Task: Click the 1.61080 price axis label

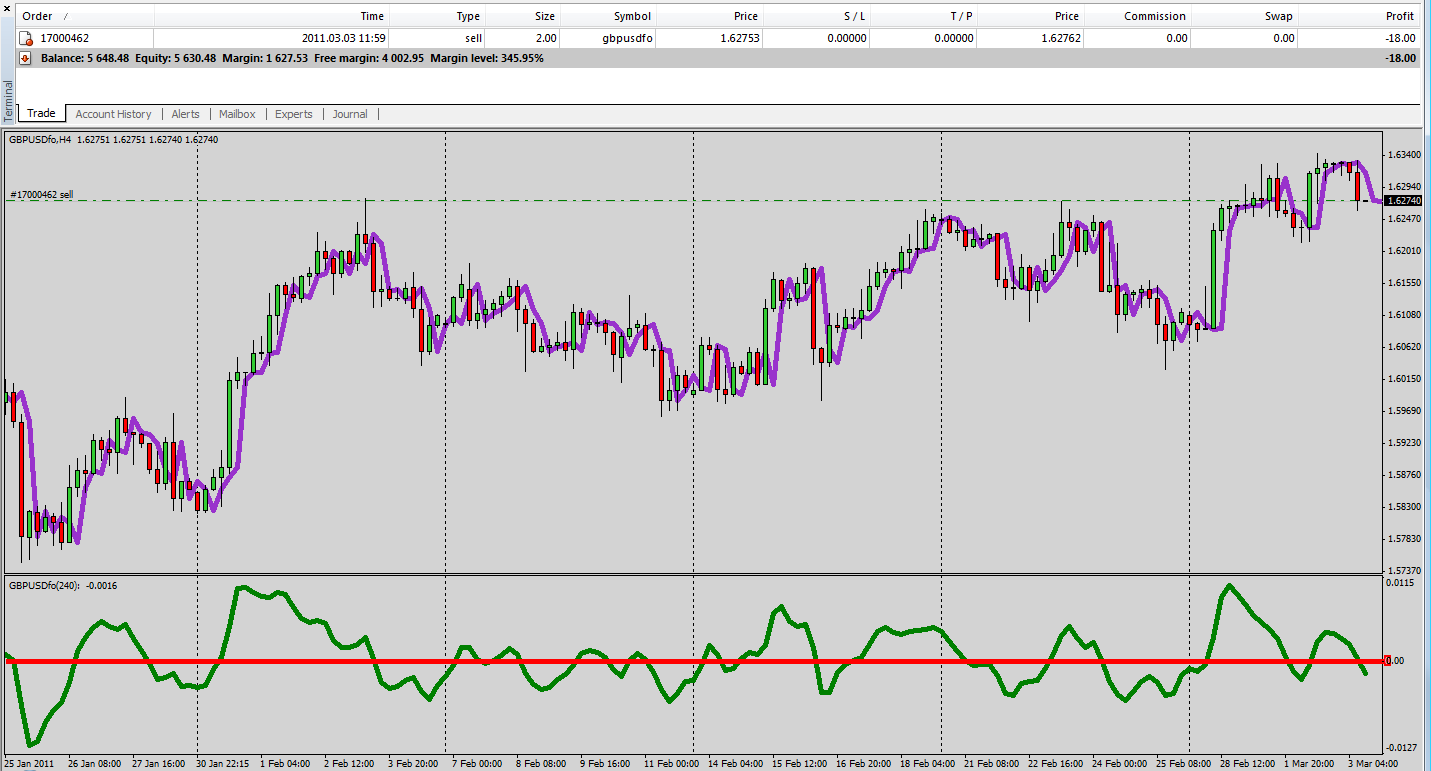Action: coord(1404,314)
